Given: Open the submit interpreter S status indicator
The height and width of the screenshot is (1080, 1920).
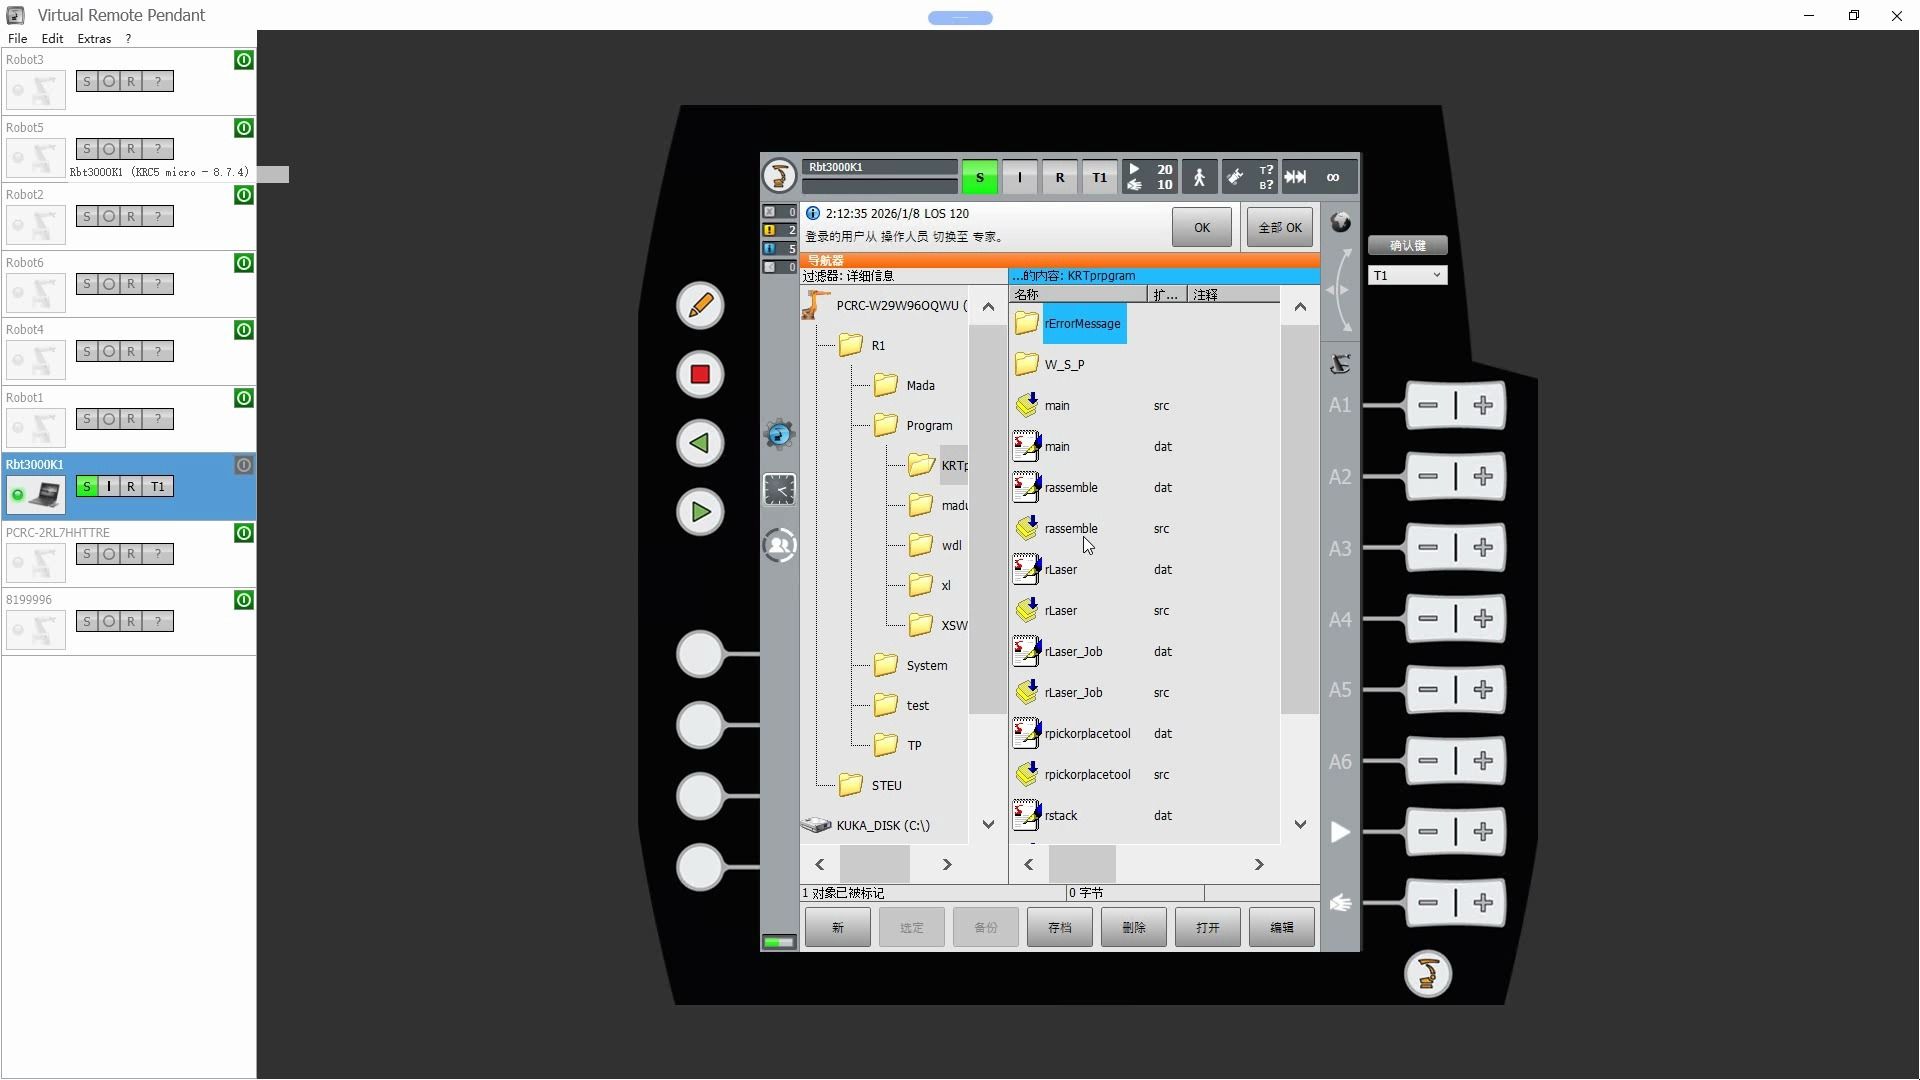Looking at the screenshot, I should [x=980, y=177].
